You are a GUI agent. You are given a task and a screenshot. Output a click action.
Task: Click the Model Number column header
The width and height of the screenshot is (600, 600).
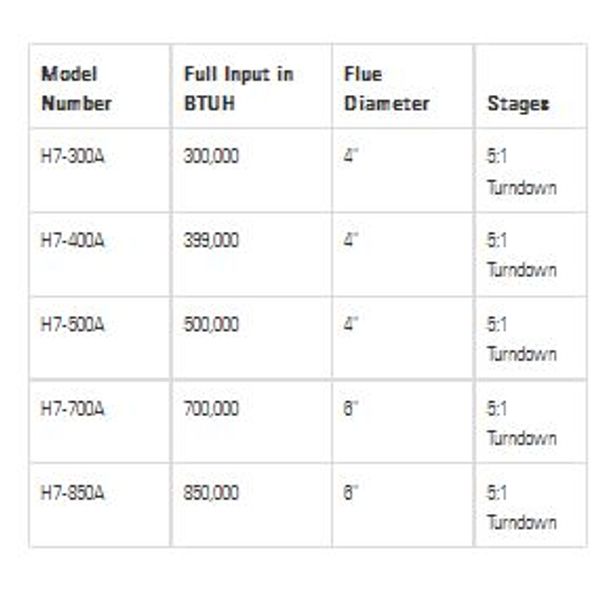pos(76,88)
